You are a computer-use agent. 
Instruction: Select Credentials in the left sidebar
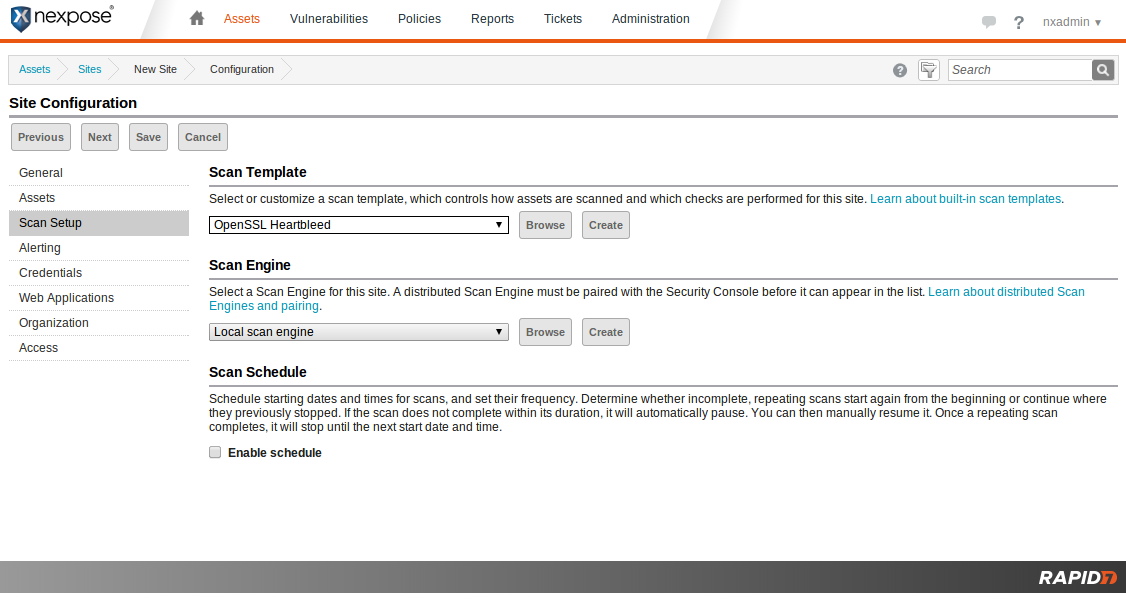pyautogui.click(x=50, y=273)
